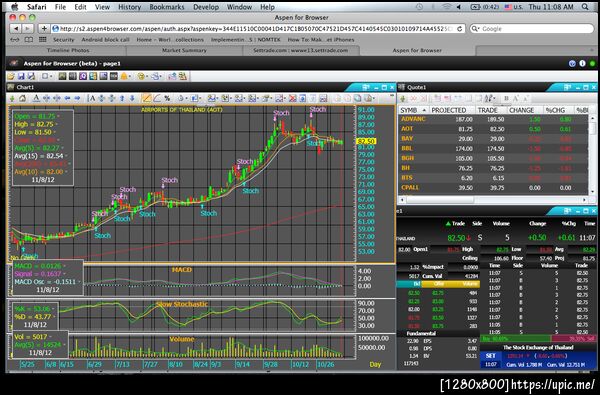Viewport: 600px width, 395px height.
Task: Sort by the SYMB column header arrow
Action: 424,110
